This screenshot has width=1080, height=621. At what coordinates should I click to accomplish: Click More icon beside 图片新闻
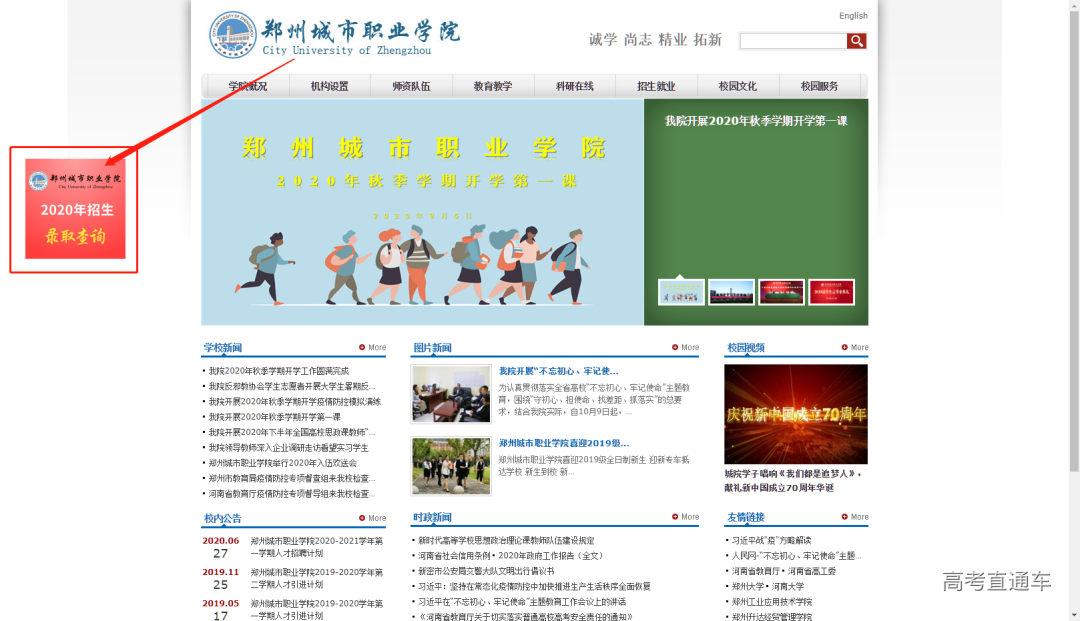tap(685, 348)
